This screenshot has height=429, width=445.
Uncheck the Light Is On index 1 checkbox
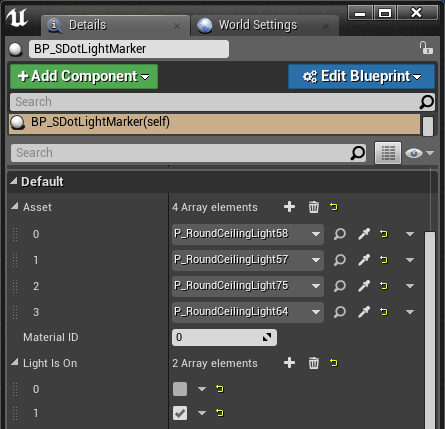pyautogui.click(x=180, y=413)
